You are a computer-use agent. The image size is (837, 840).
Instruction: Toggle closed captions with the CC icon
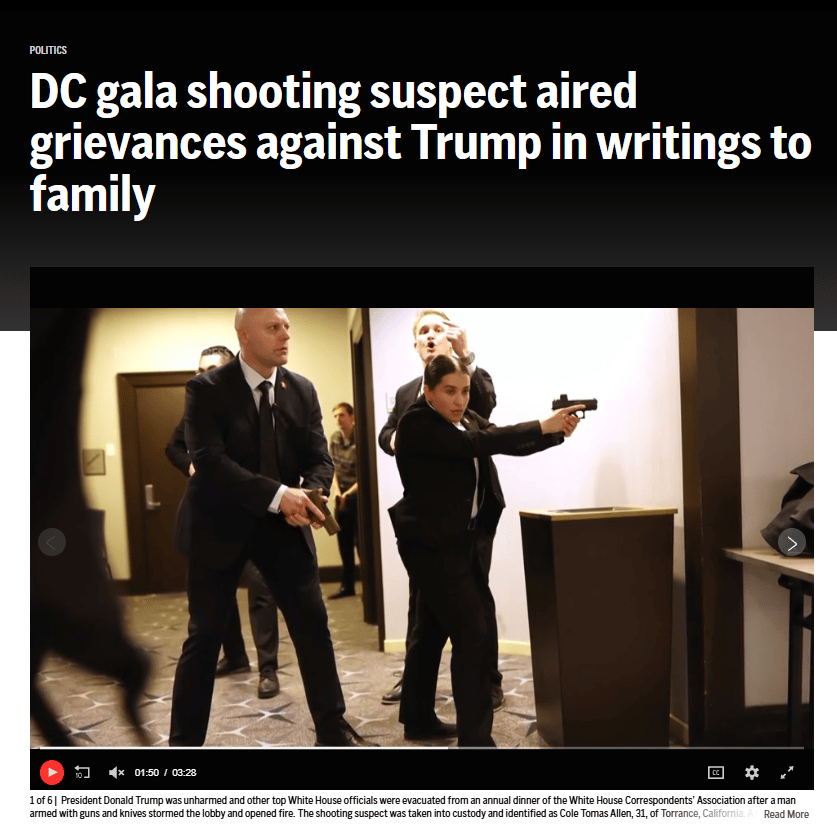click(716, 772)
